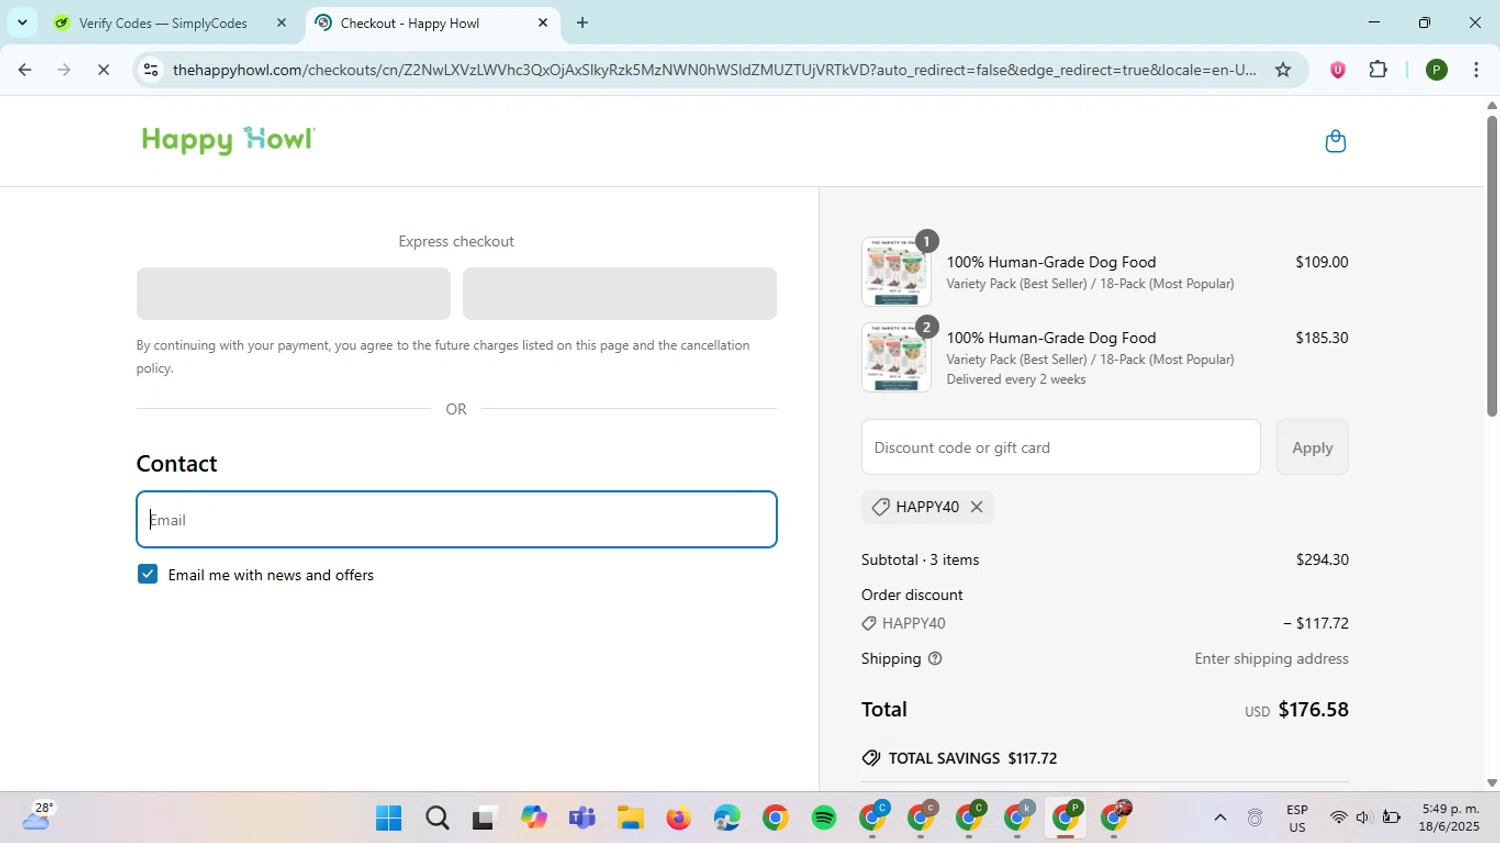Viewport: 1500px width, 843px height.
Task: Click the Apply discount button
Action: click(x=1312, y=447)
